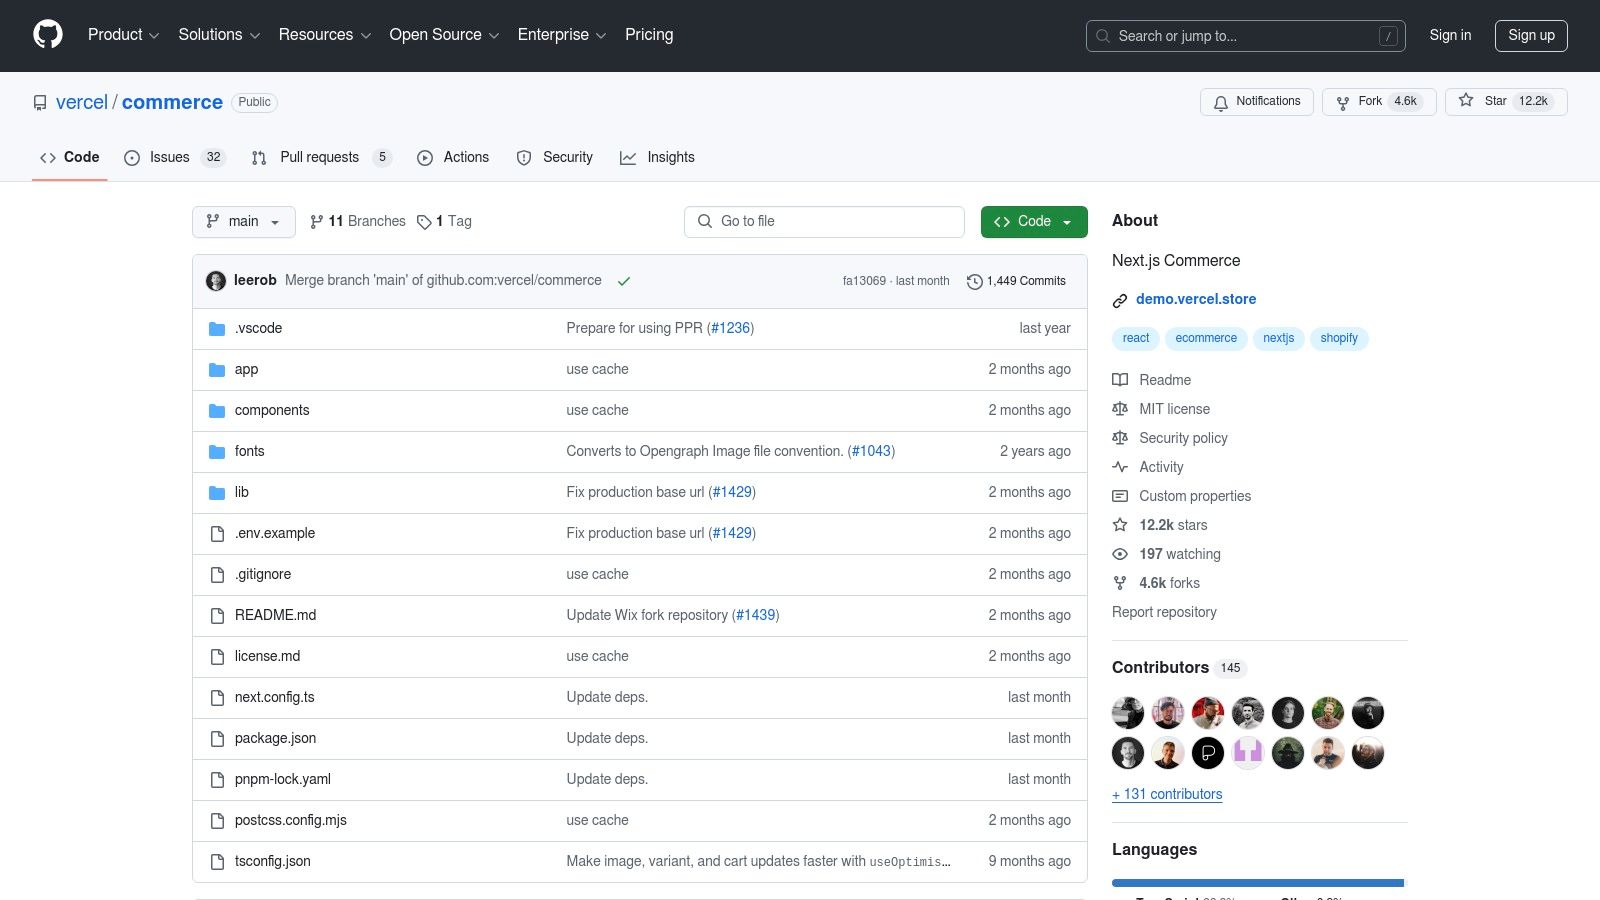The height and width of the screenshot is (900, 1600).
Task: Select the Code tab
Action: [x=70, y=157]
